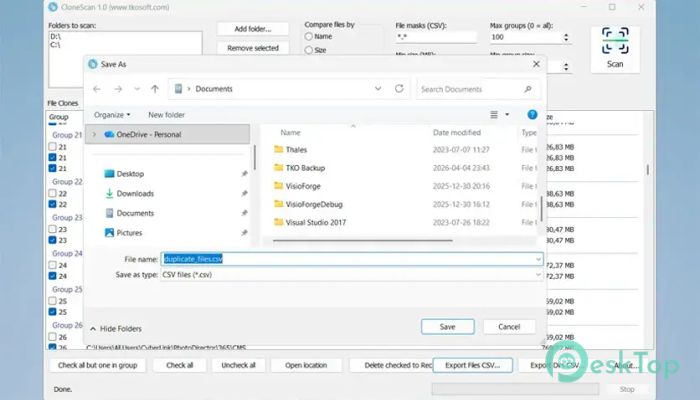Uncheck the checked file in Group 22
Image resolution: width=700 pixels, height=400 pixels.
click(52, 204)
